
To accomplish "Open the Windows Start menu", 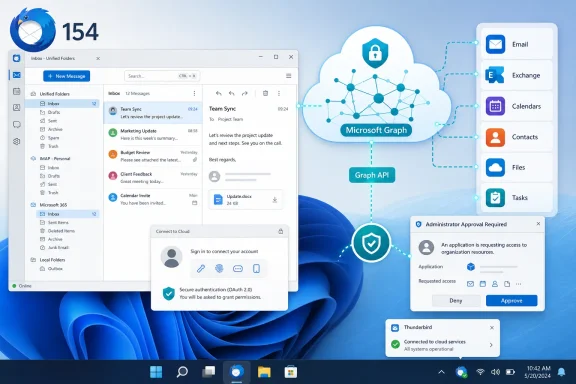I will pyautogui.click(x=156, y=372).
